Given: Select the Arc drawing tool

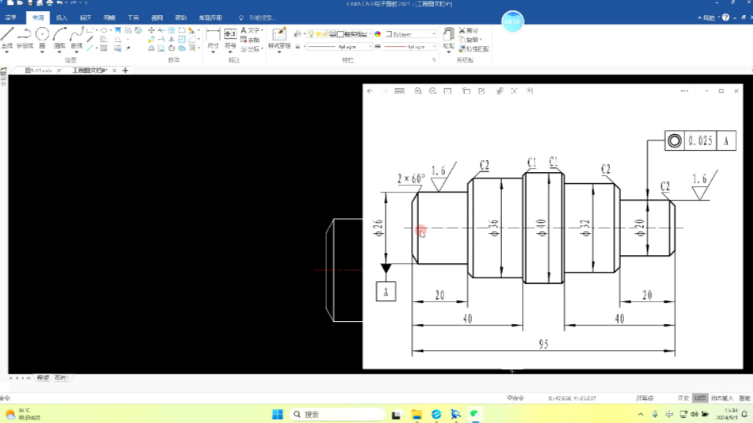Looking at the screenshot, I should [60, 37].
